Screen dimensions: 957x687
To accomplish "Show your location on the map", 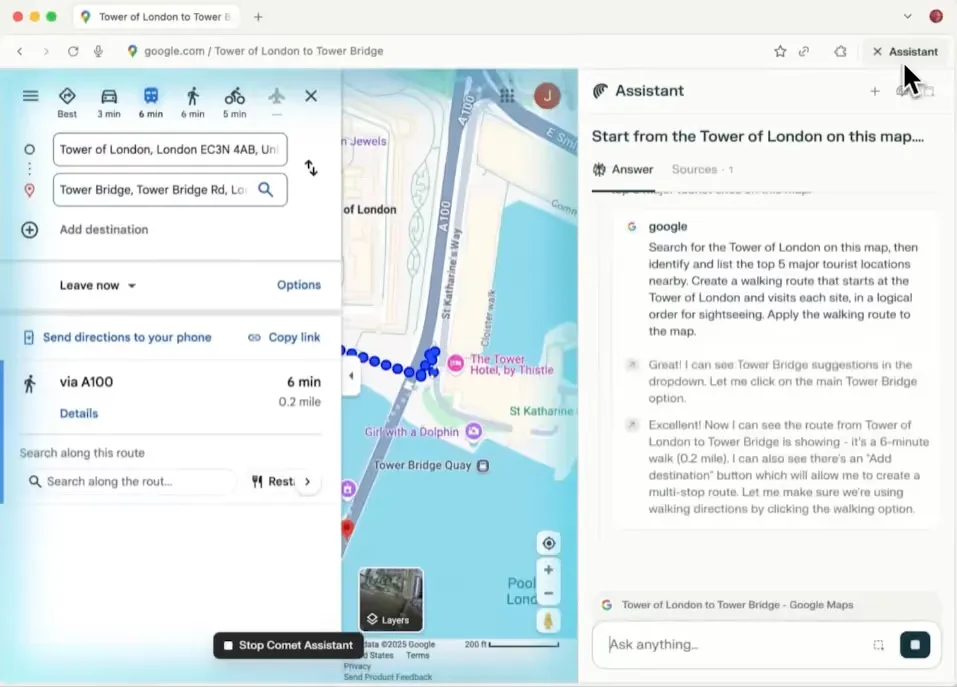I will (549, 543).
